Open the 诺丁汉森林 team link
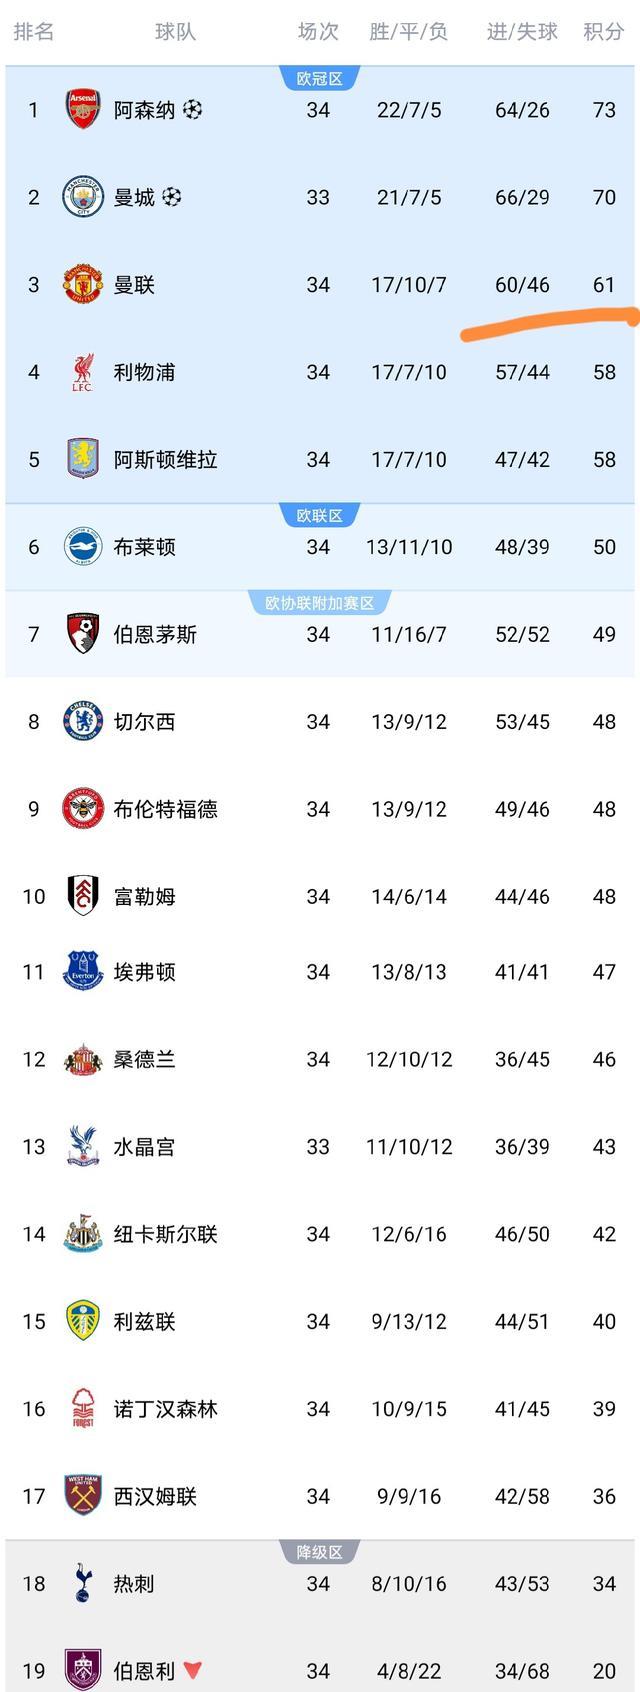Viewport: 640px width, 1692px height. (165, 1409)
